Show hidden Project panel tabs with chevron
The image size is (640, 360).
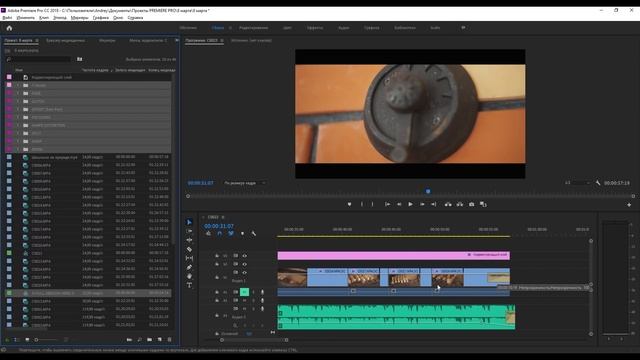[x=177, y=40]
